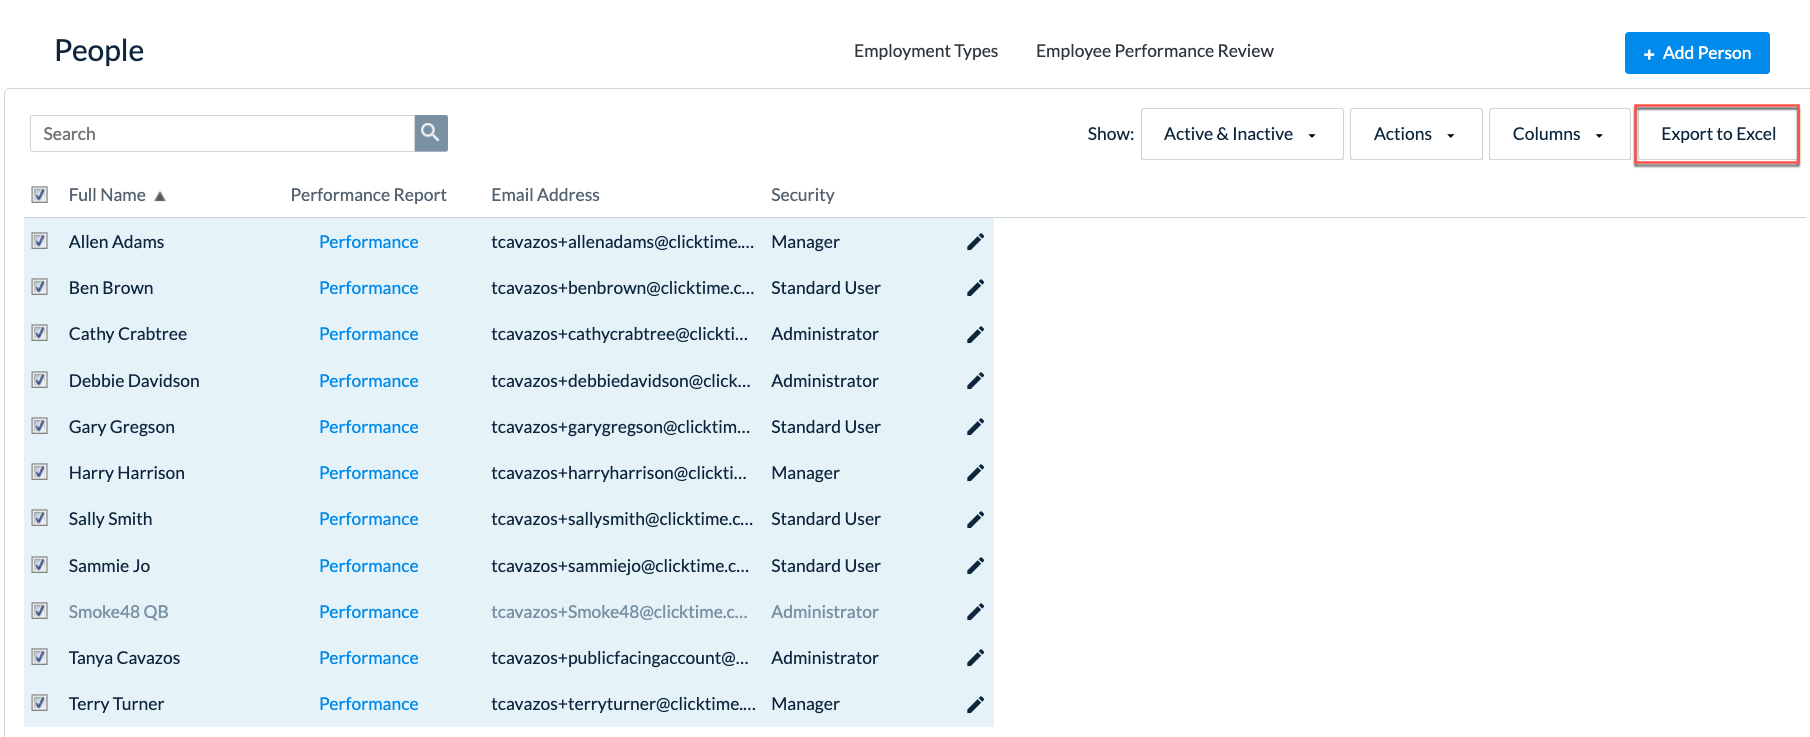Uncheck Tanya Cavazos row checkbox
This screenshot has height=737, width=1810.
tap(40, 657)
